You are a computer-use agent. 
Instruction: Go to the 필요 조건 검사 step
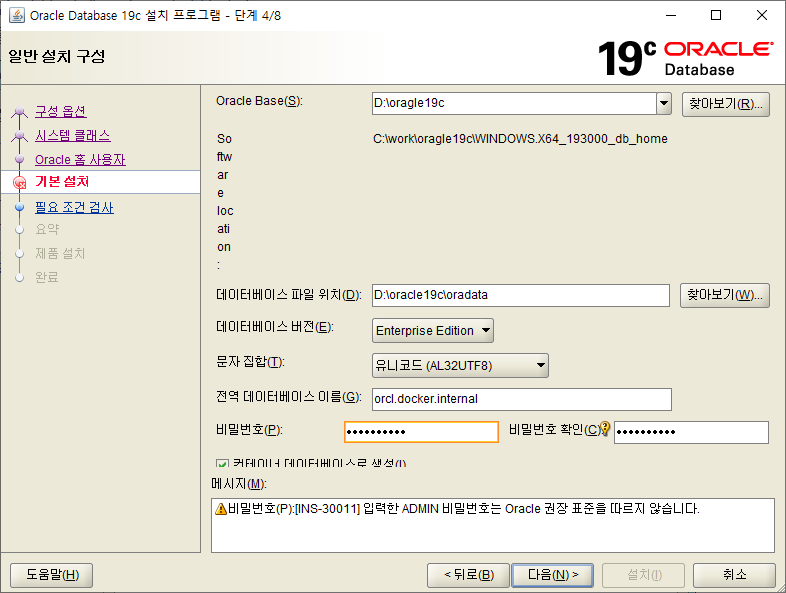[x=74, y=207]
